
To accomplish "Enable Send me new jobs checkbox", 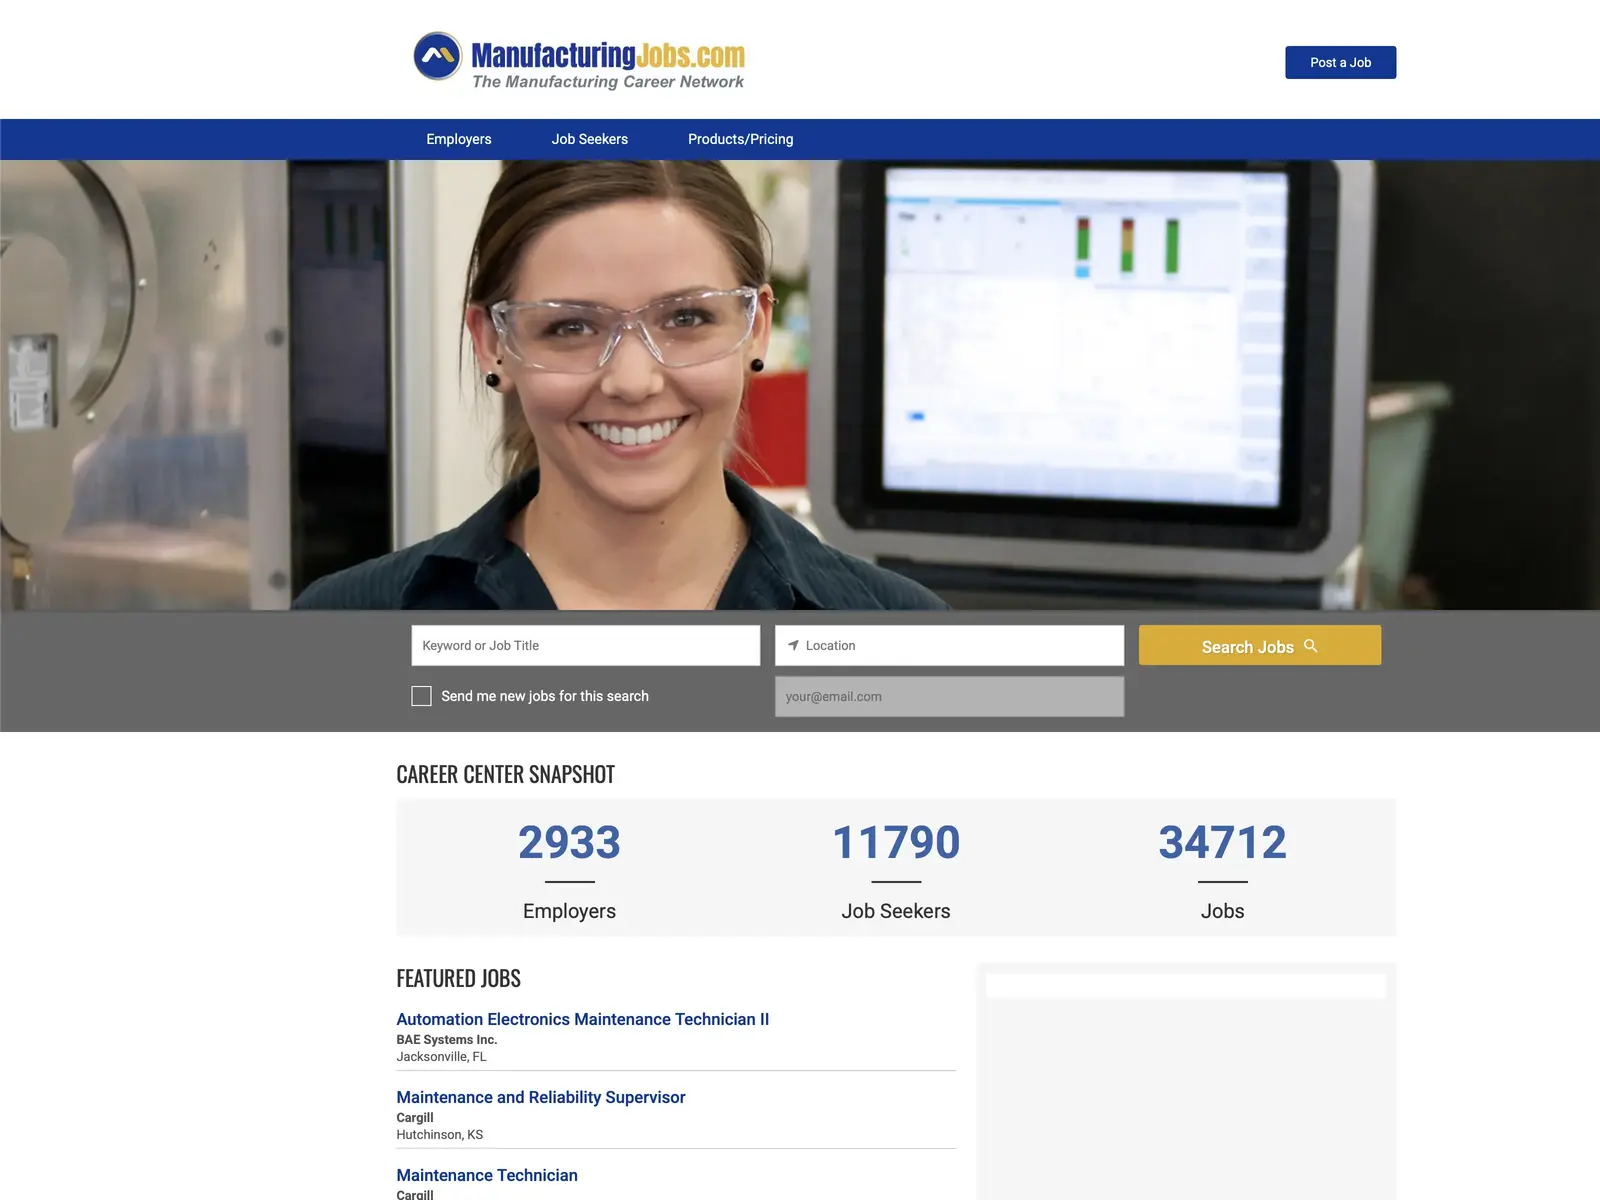I will (x=421, y=696).
